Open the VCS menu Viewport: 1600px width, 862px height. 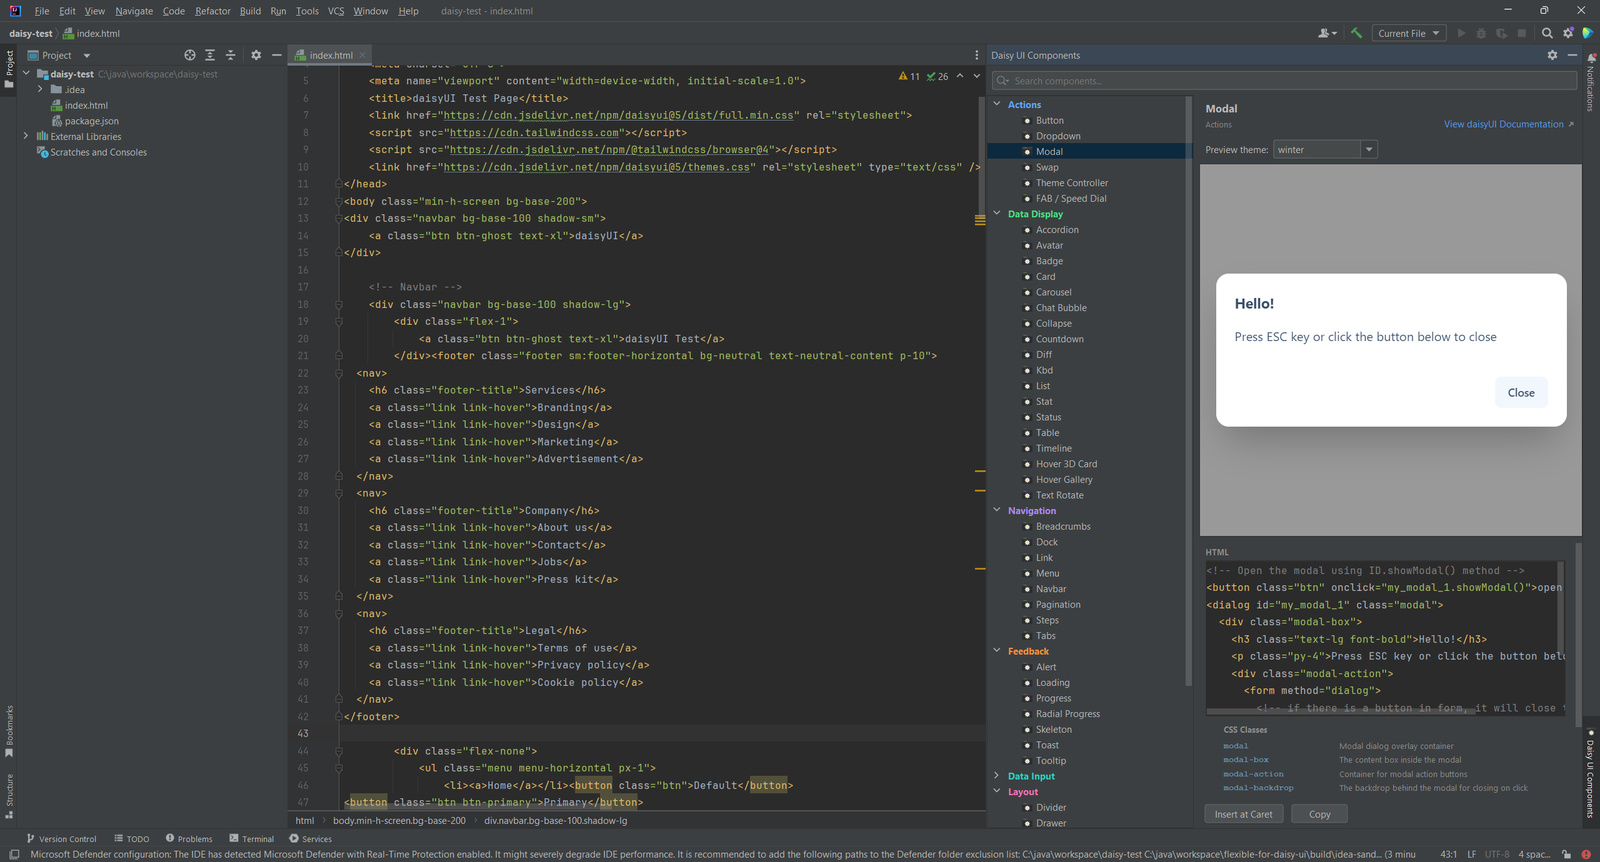point(336,11)
